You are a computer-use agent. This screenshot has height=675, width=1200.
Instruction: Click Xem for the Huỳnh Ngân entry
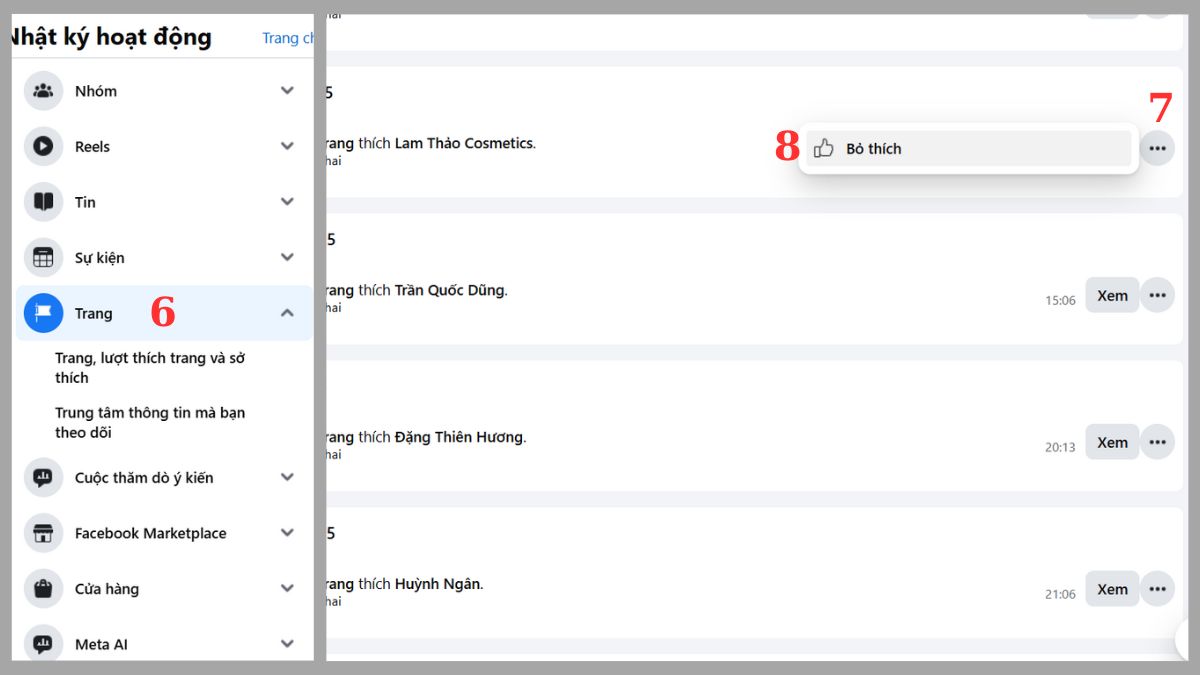tap(1112, 589)
